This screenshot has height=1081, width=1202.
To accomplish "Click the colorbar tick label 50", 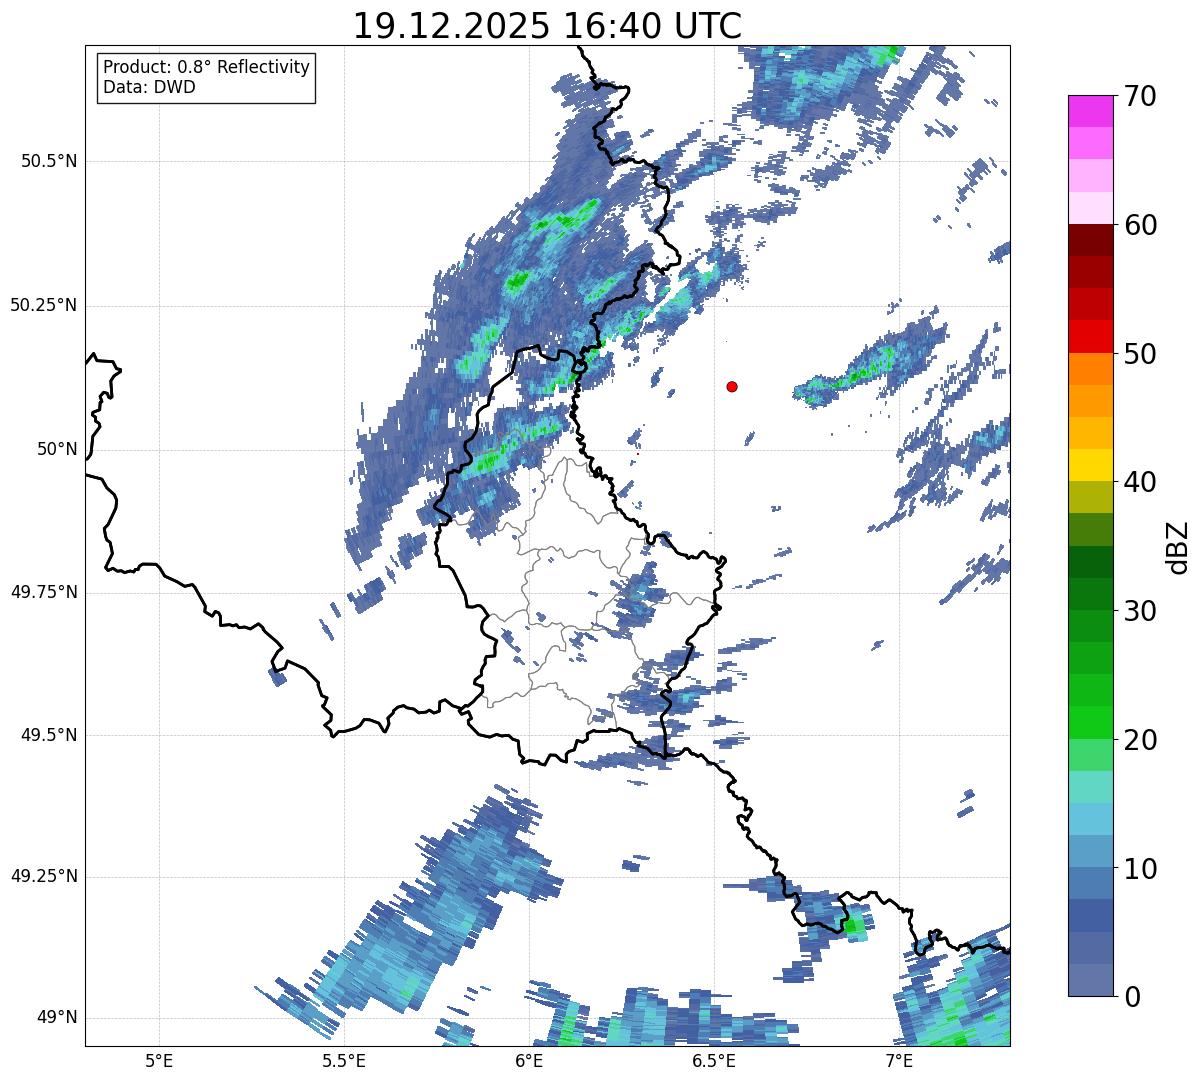I will pos(1140,354).
